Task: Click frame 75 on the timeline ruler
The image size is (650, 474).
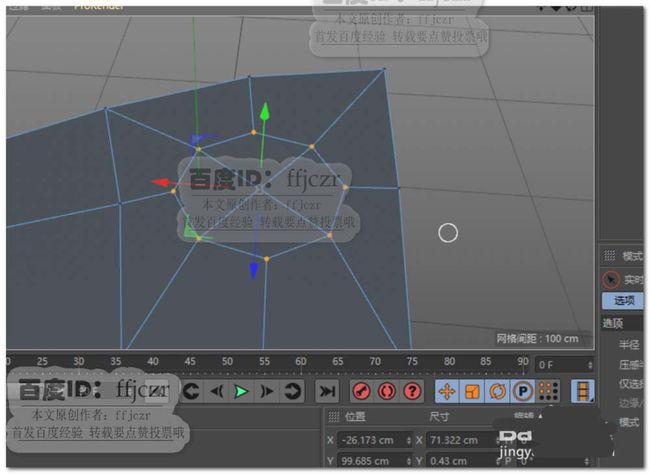Action: point(412,362)
